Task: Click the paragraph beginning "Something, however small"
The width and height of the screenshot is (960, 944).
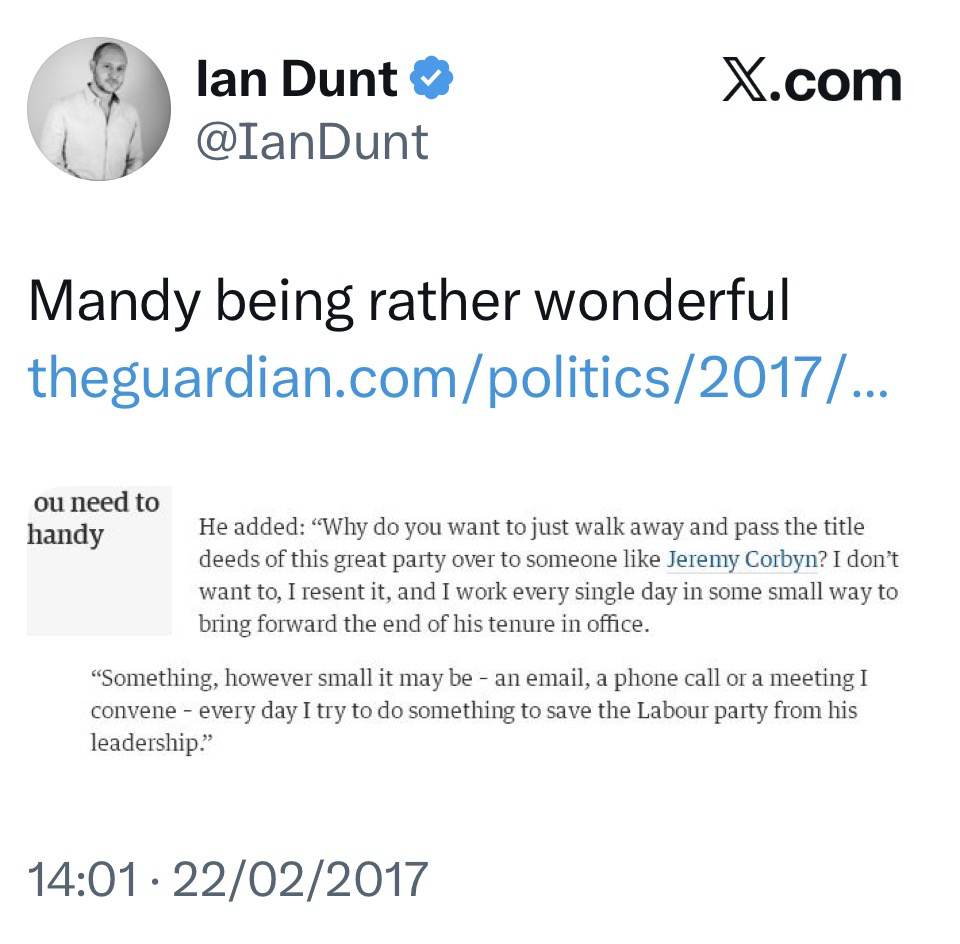Action: (x=479, y=711)
